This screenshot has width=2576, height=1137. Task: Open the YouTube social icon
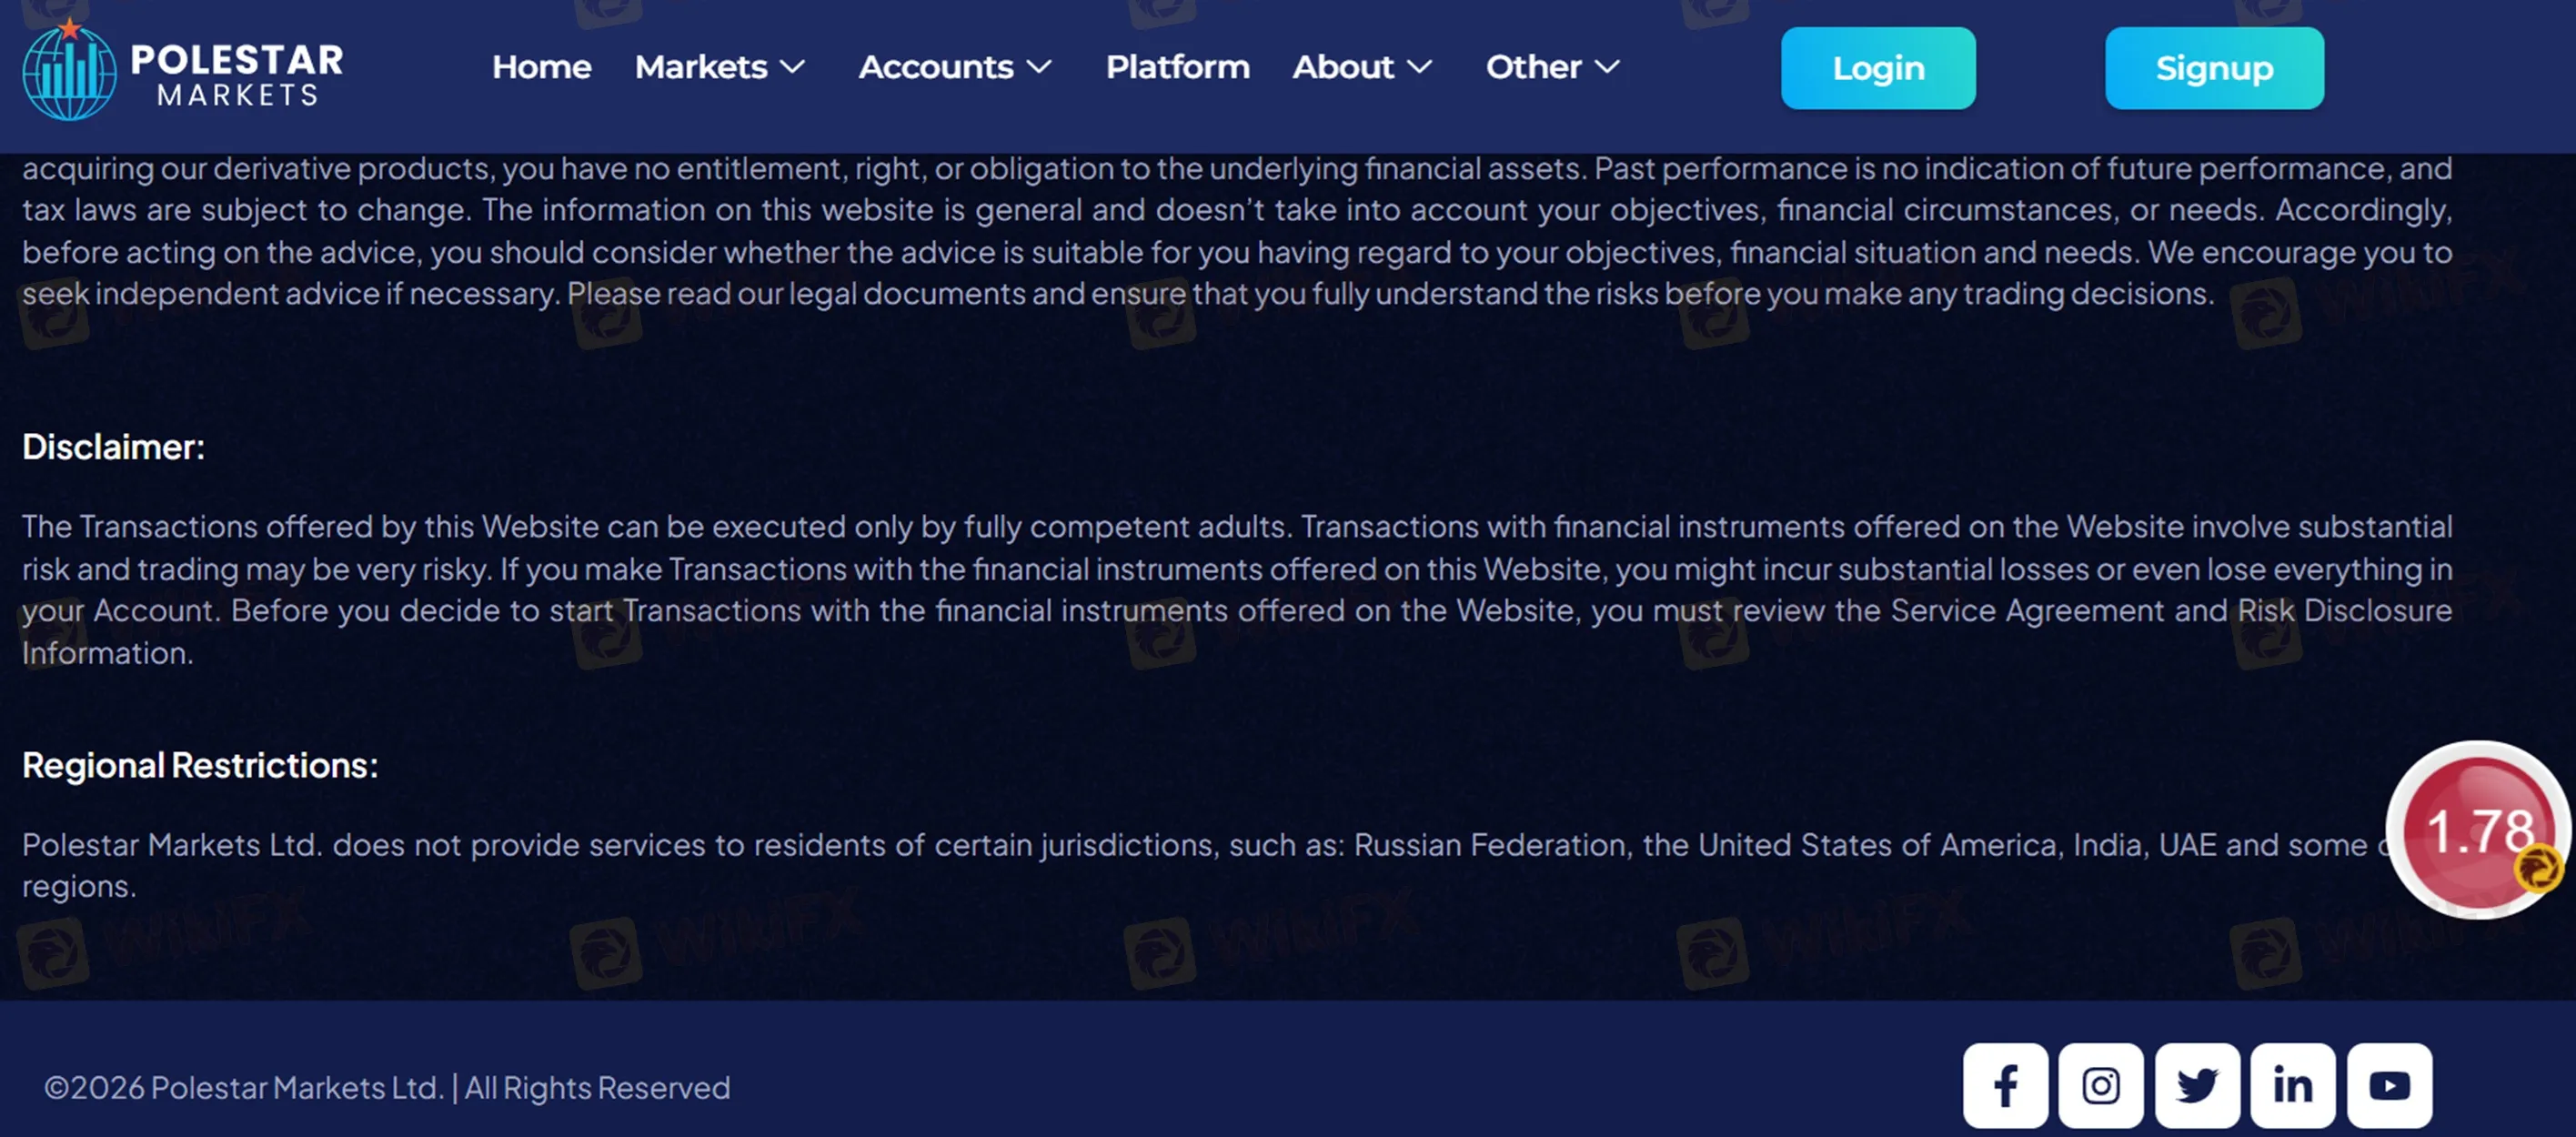point(2390,1085)
